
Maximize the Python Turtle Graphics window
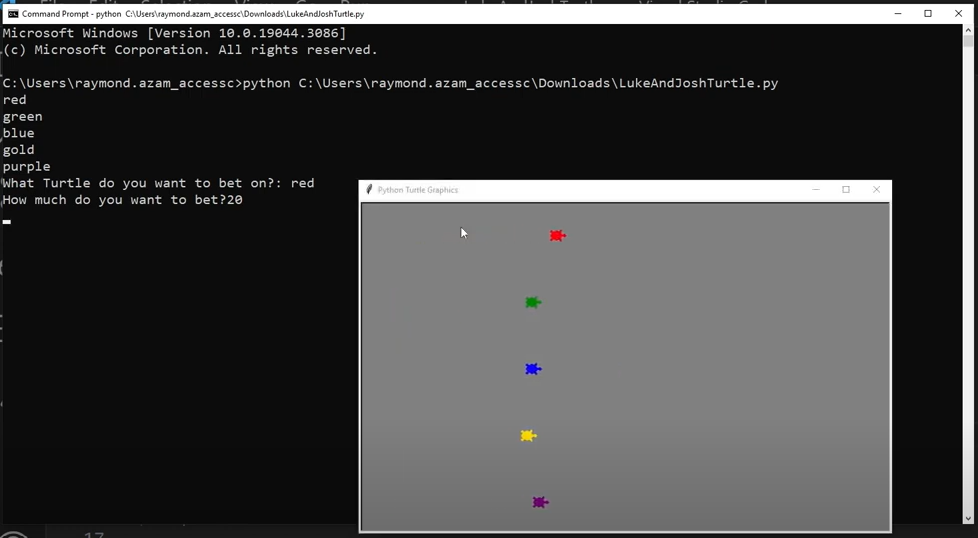point(846,190)
